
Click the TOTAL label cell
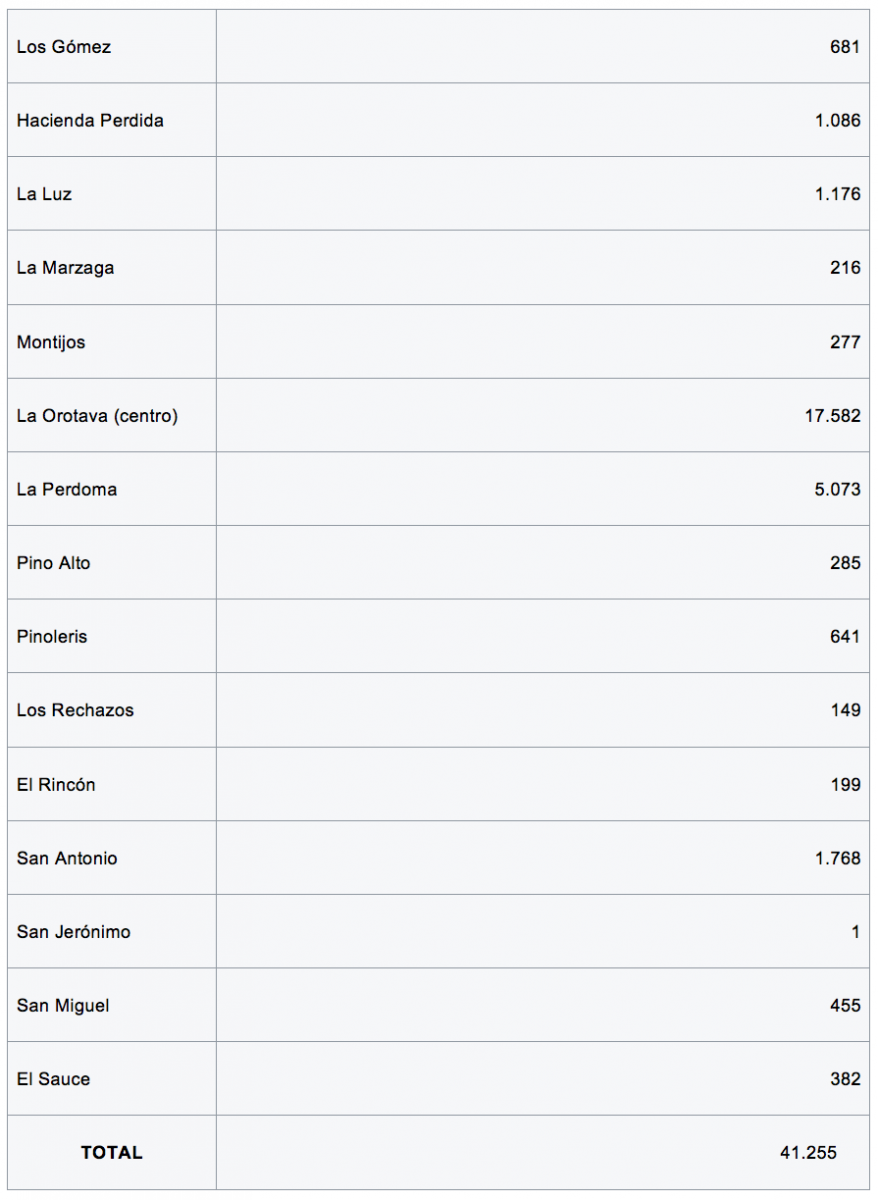tap(112, 1153)
